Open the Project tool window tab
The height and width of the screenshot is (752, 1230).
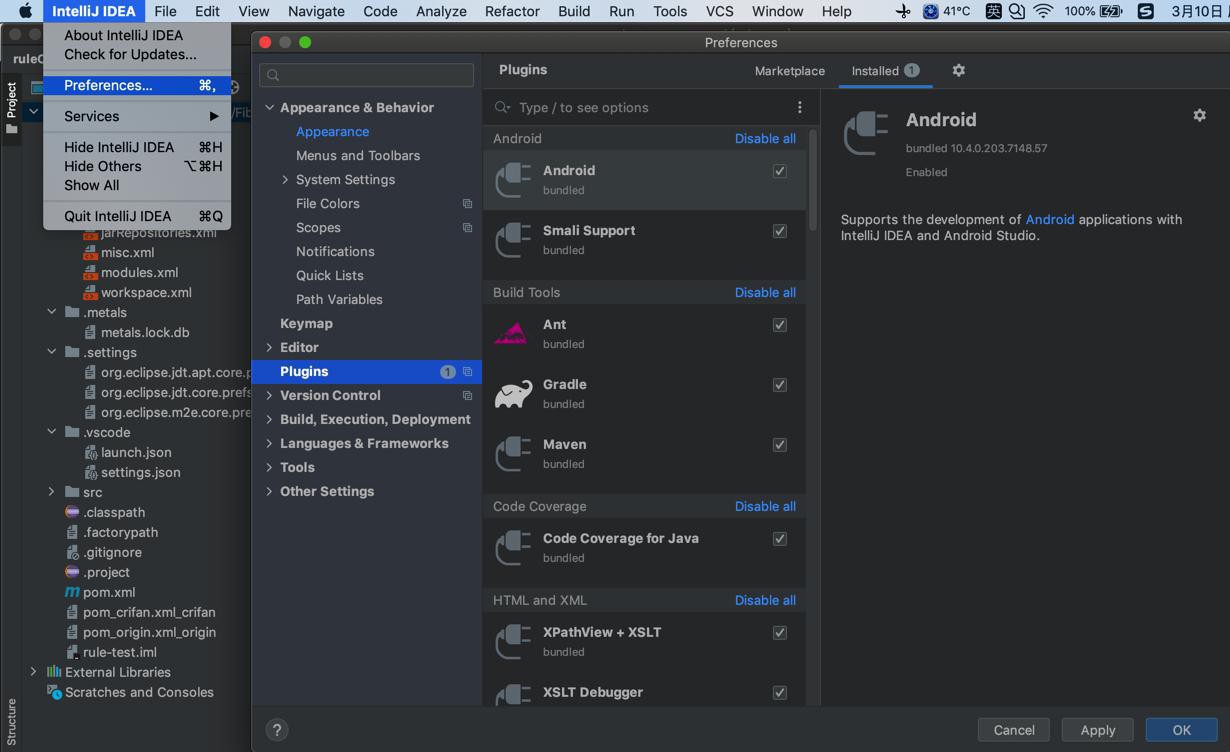11,108
